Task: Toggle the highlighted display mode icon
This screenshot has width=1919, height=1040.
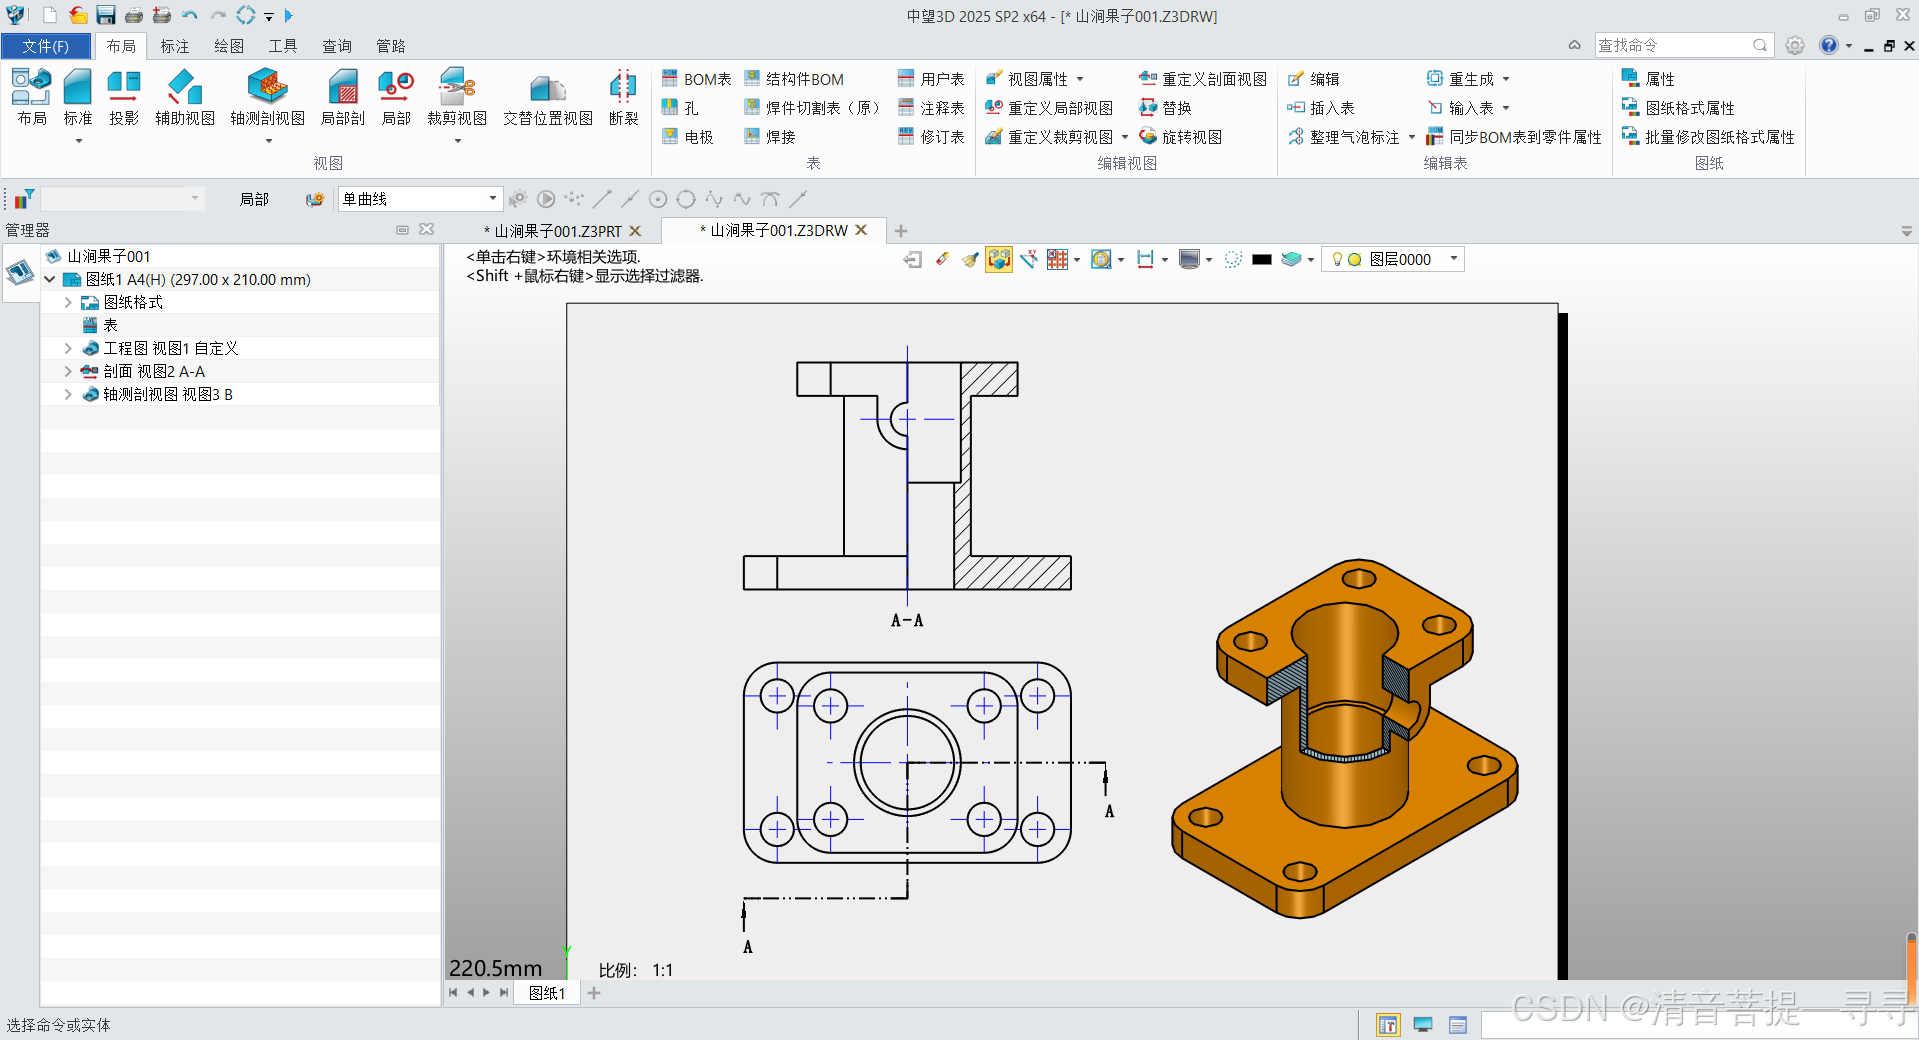Action: 999,259
